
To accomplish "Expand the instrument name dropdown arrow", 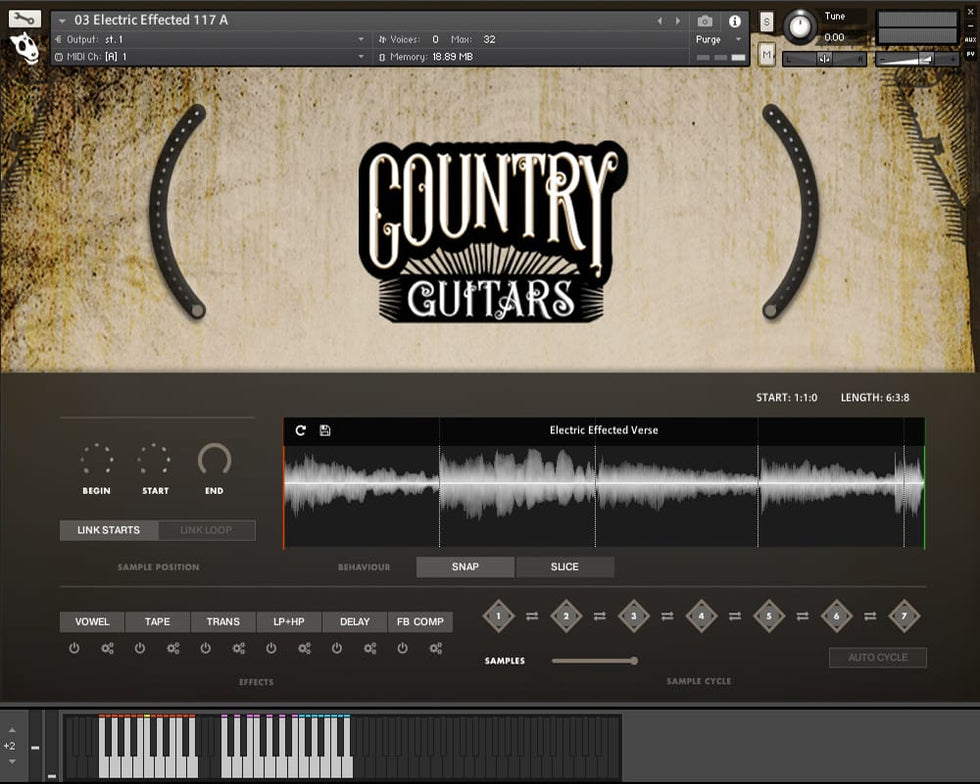I will (x=62, y=21).
